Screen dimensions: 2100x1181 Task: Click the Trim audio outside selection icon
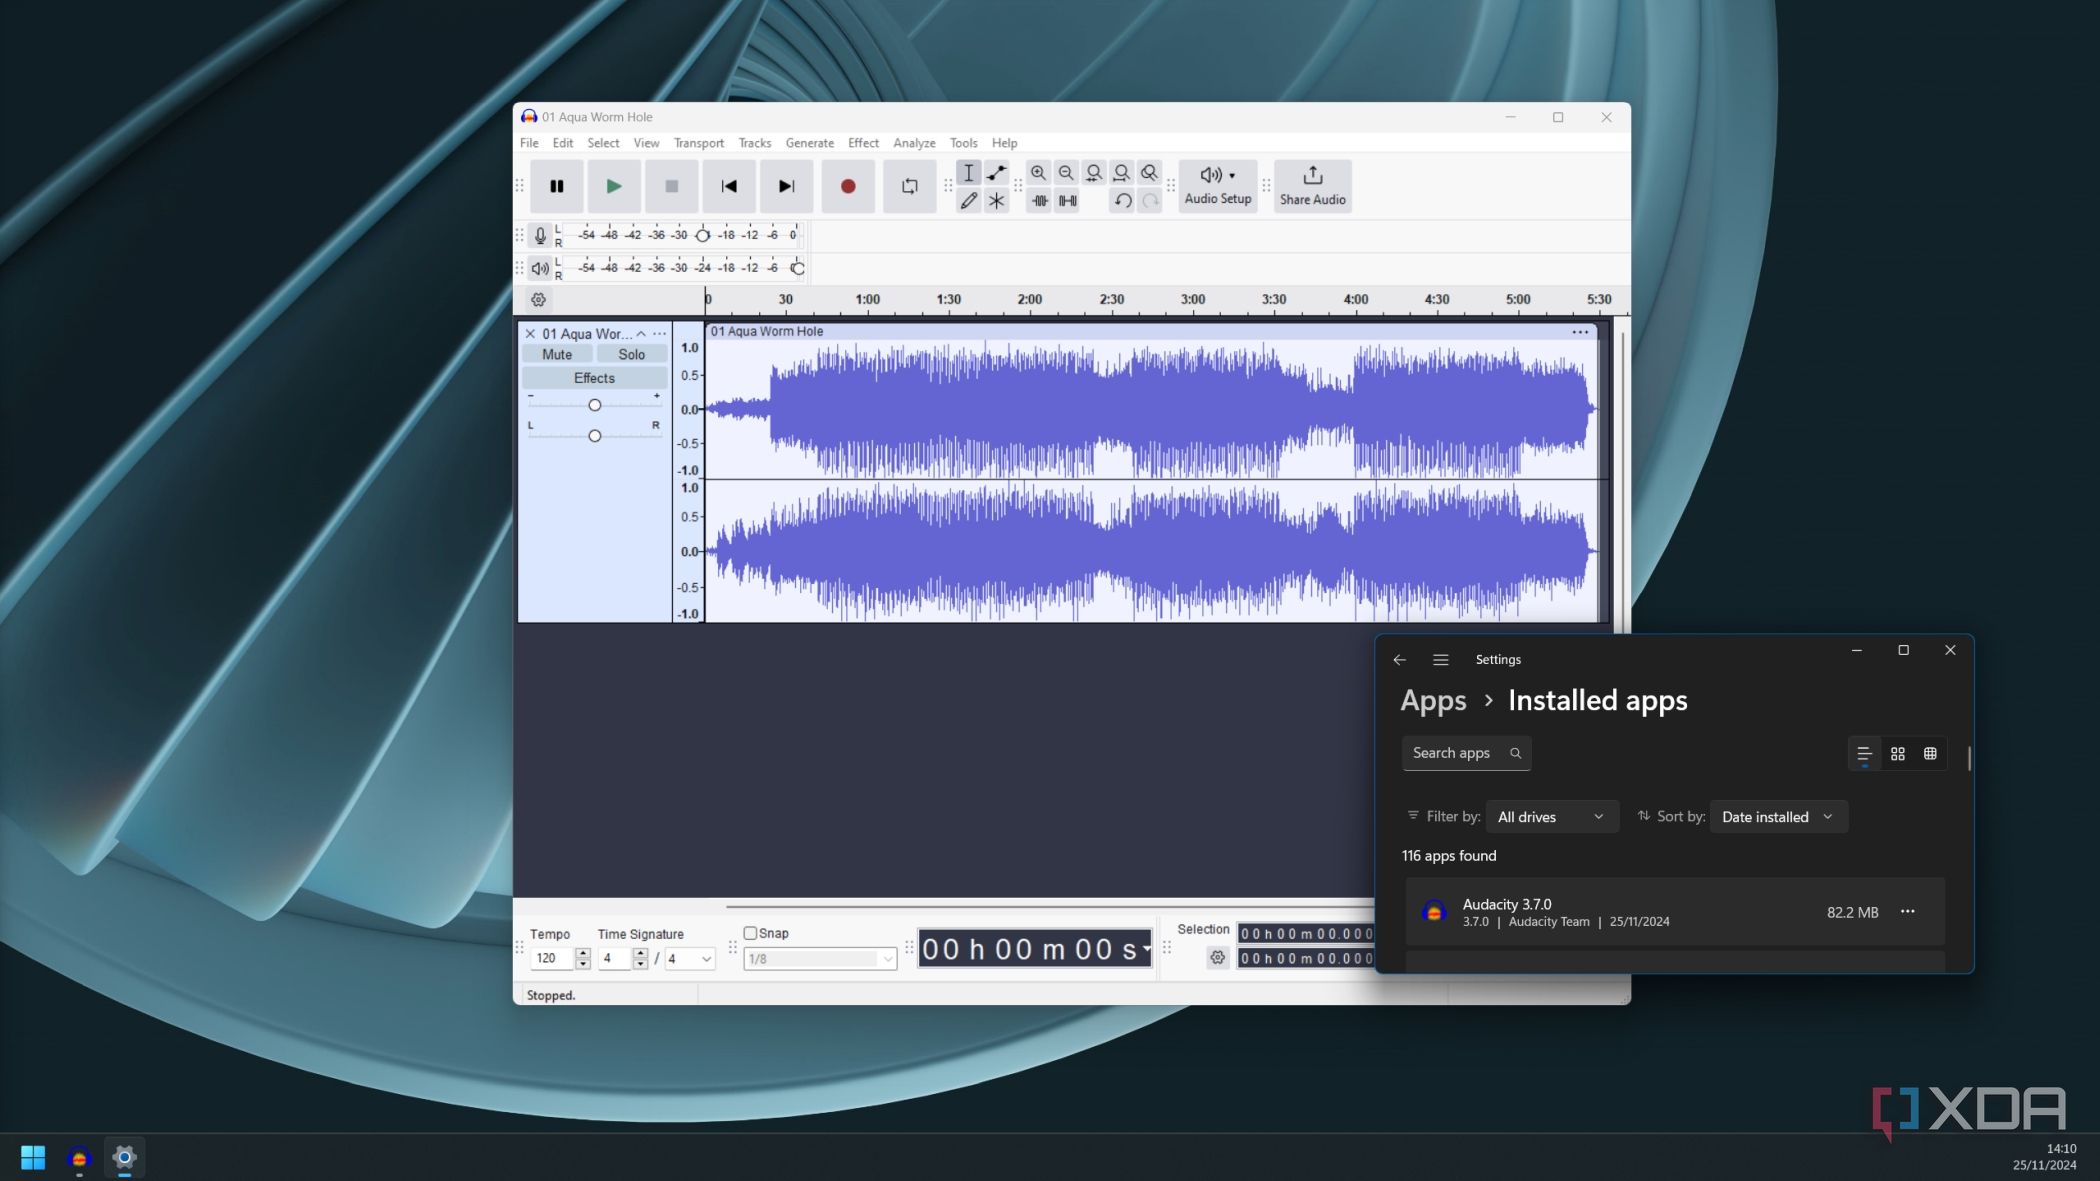pyautogui.click(x=1039, y=201)
